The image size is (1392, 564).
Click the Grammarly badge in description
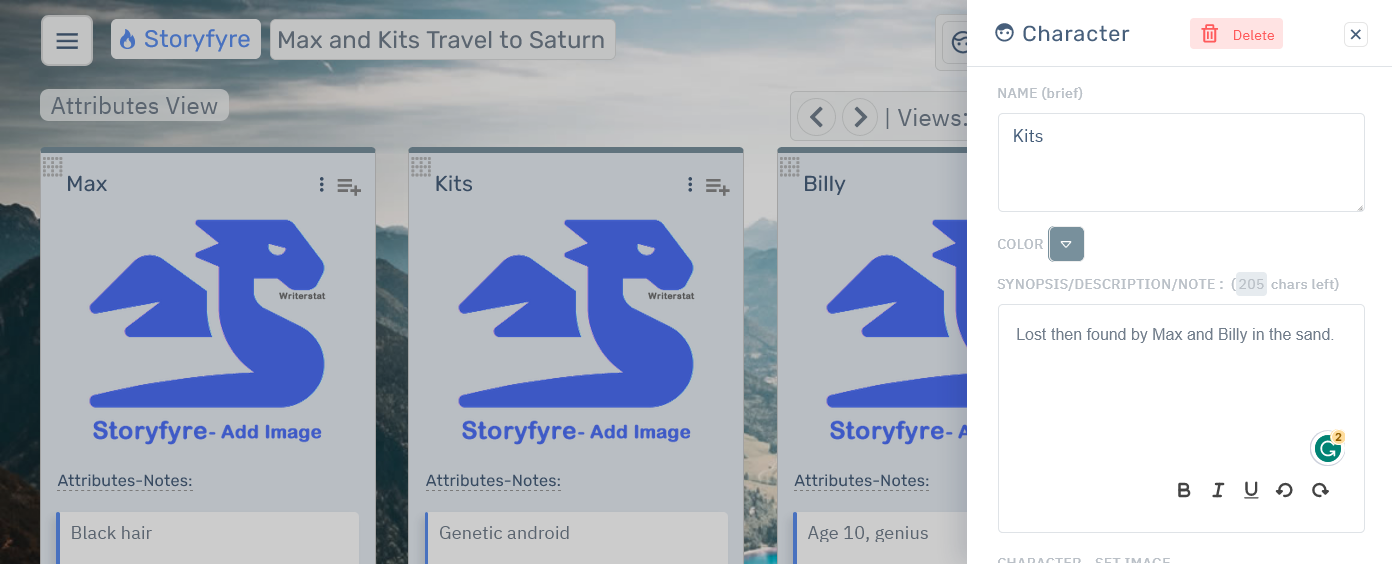pos(1328,449)
